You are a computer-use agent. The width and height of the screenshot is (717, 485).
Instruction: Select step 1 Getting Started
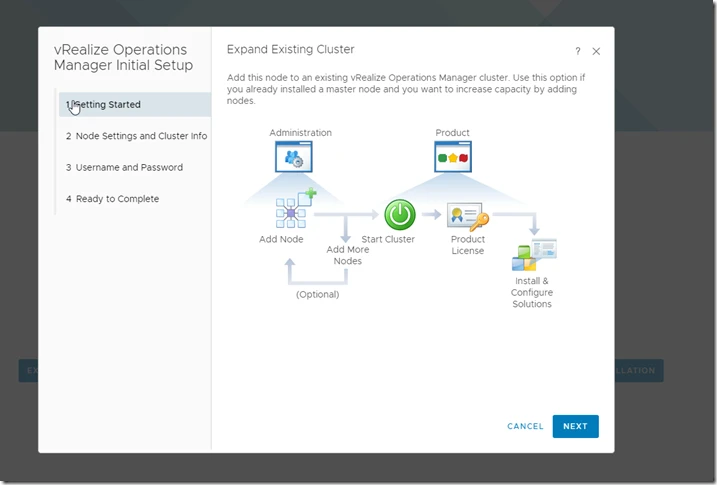pyautogui.click(x=135, y=104)
